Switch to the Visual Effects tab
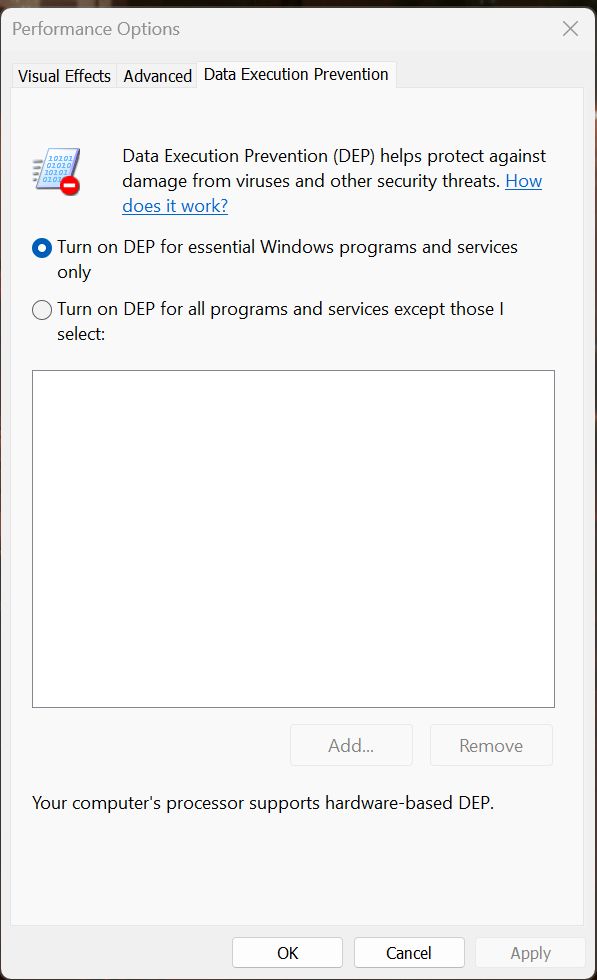597x980 pixels. (x=64, y=76)
